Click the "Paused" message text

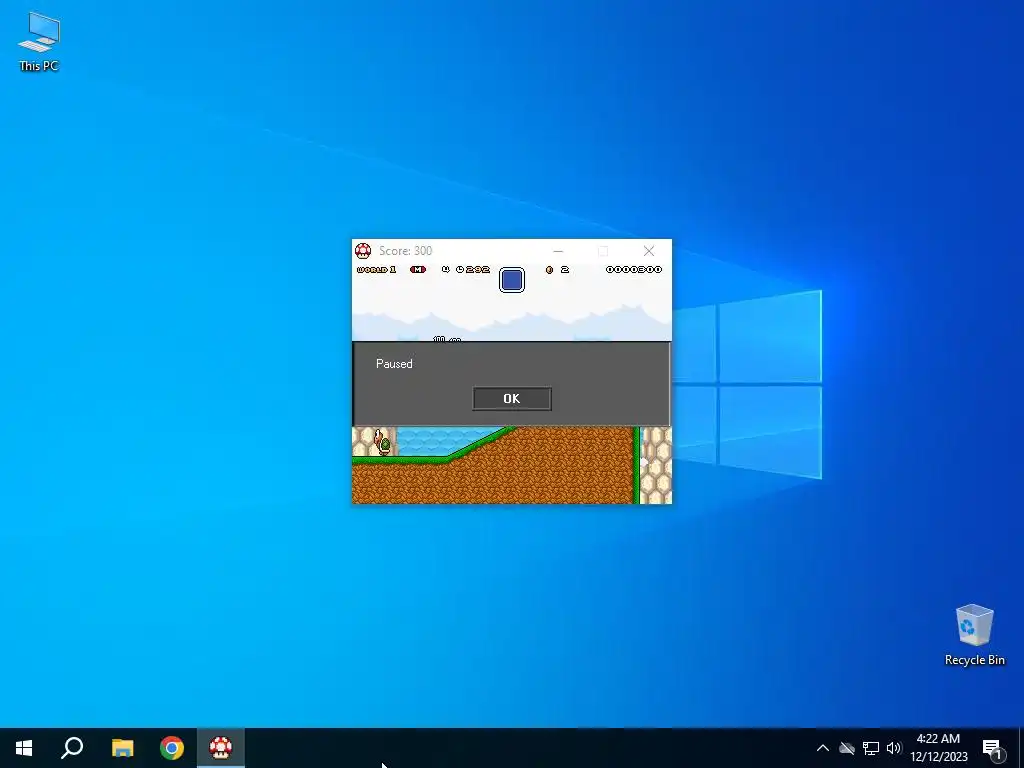[394, 364]
